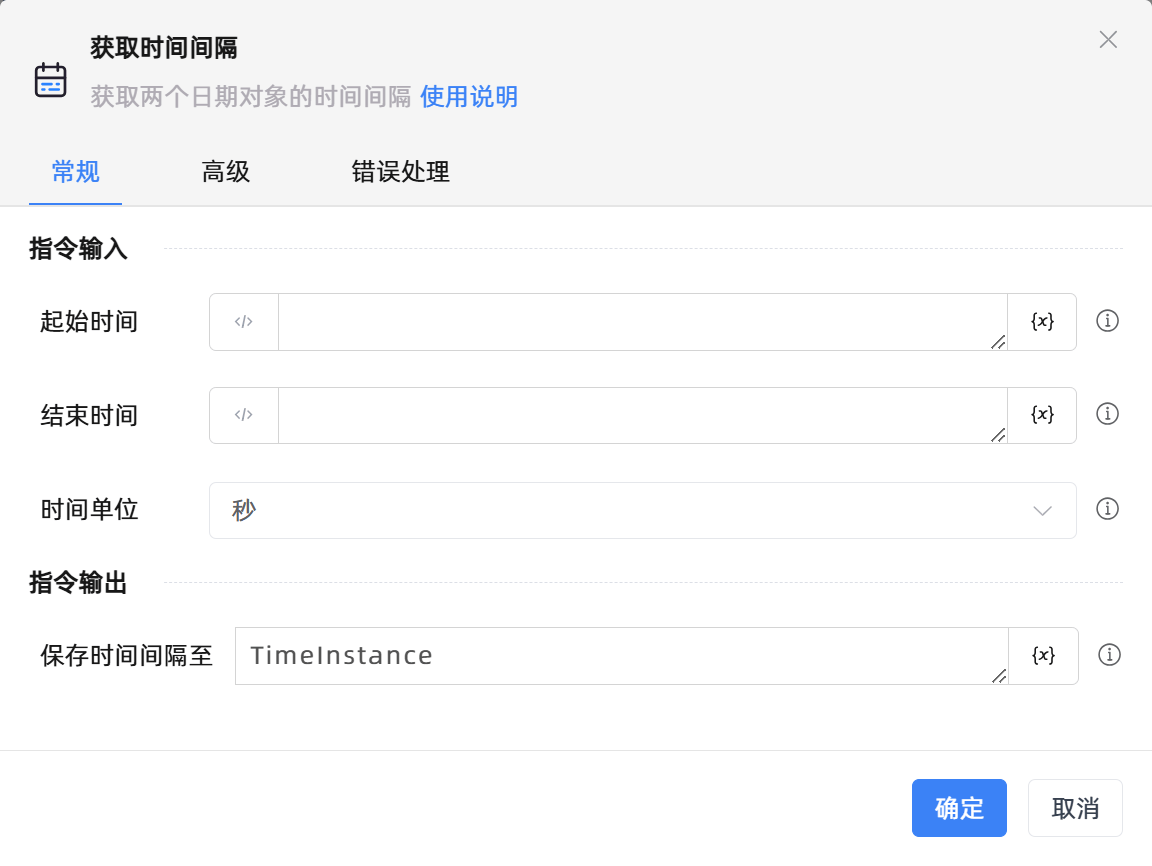
Task: Show info tooltip for 起始时间
Action: [1107, 321]
